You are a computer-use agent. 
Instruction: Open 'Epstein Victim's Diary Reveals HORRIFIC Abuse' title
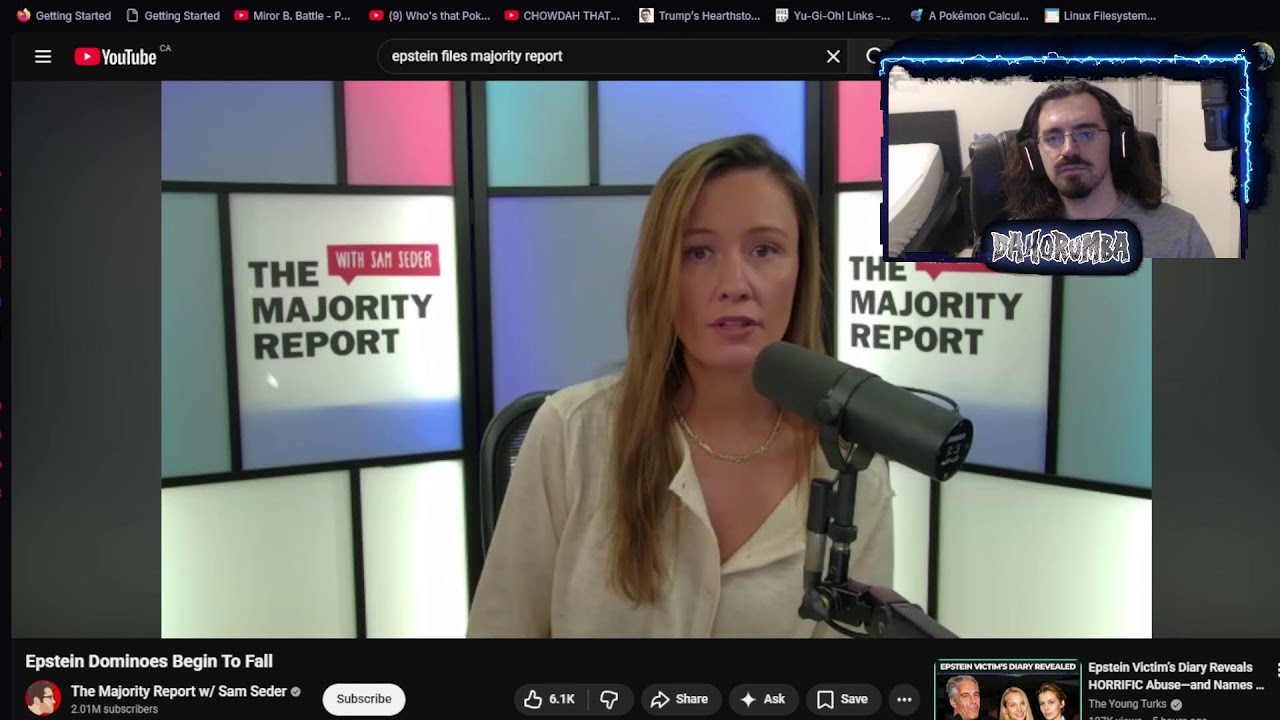[x=1176, y=676]
